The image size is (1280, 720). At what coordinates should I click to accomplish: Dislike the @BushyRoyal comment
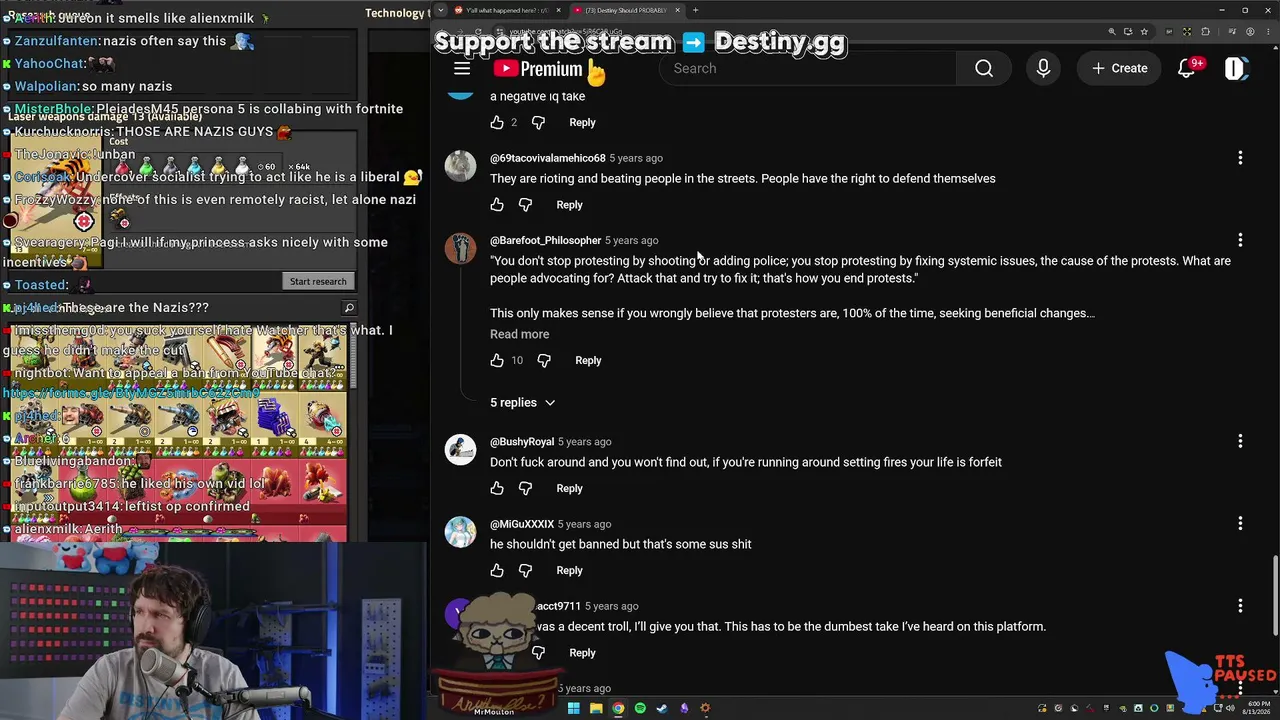(x=525, y=488)
